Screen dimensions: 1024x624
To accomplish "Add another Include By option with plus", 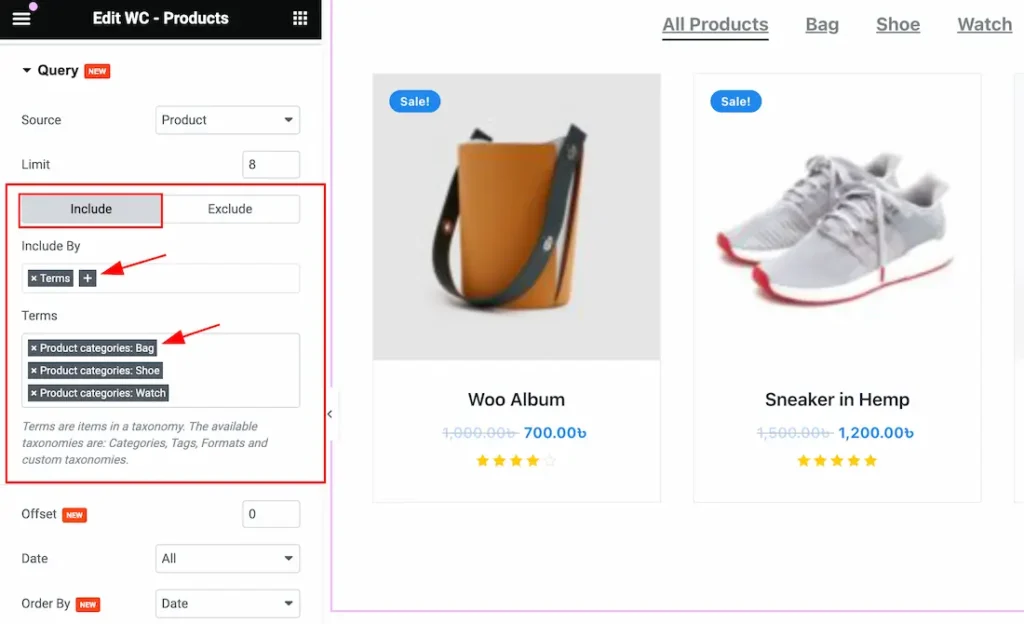I will pyautogui.click(x=88, y=279).
